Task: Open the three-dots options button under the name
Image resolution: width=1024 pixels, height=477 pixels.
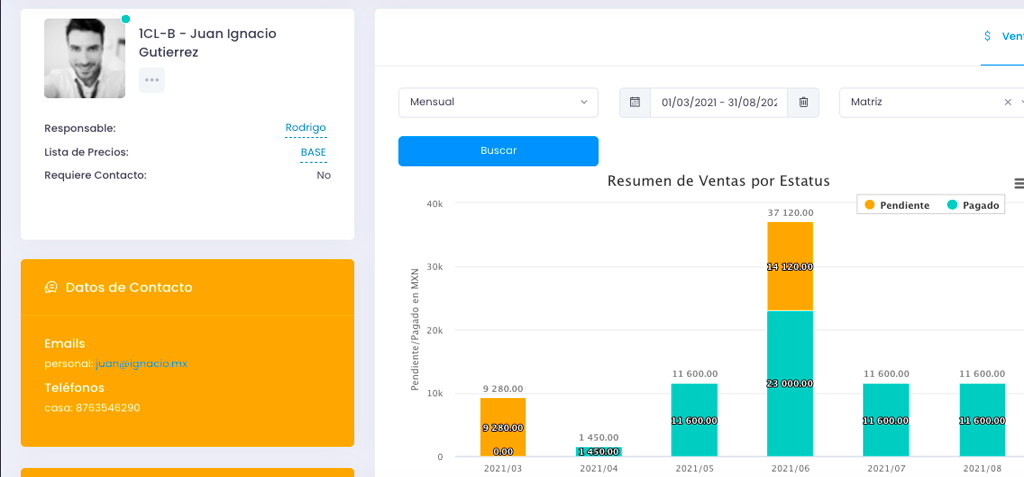Action: pyautogui.click(x=151, y=80)
